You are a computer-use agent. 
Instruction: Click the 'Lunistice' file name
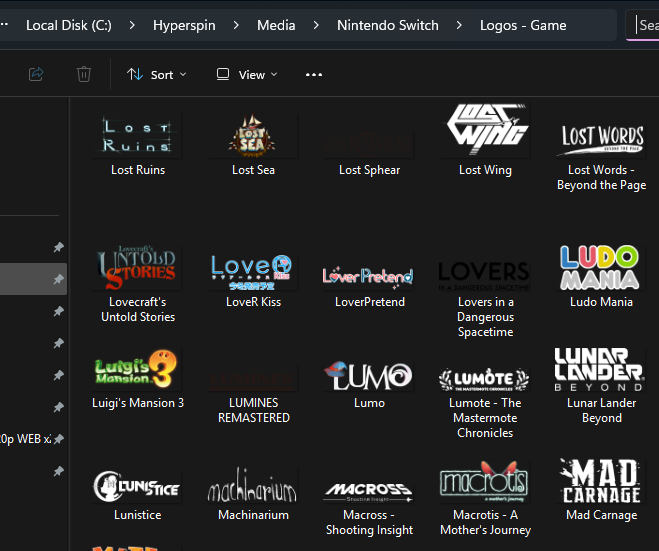pos(138,515)
